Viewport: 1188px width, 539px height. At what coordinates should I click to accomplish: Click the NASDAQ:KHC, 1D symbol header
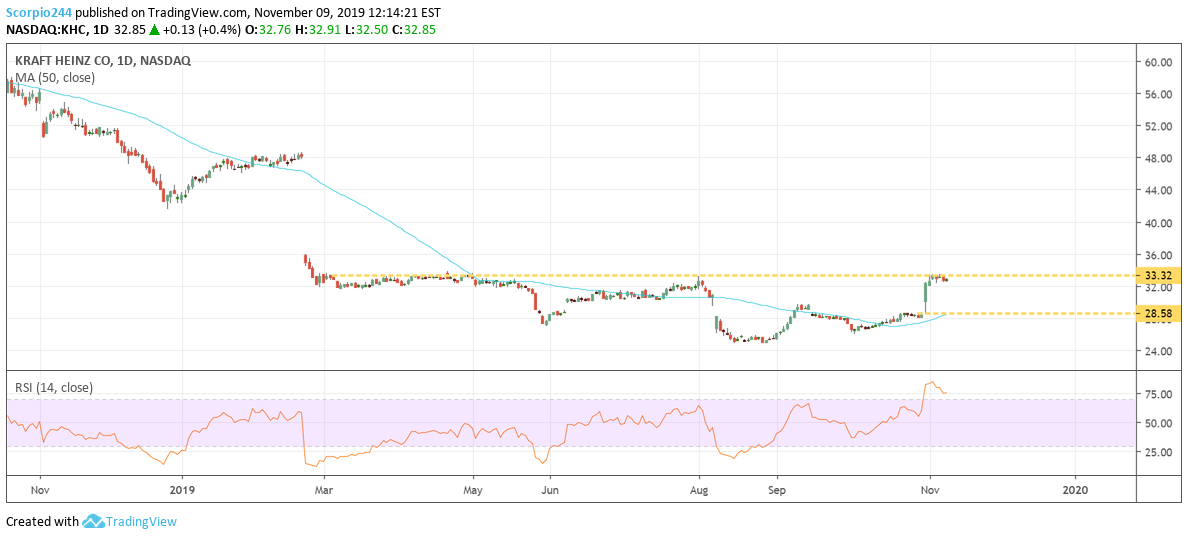[58, 30]
